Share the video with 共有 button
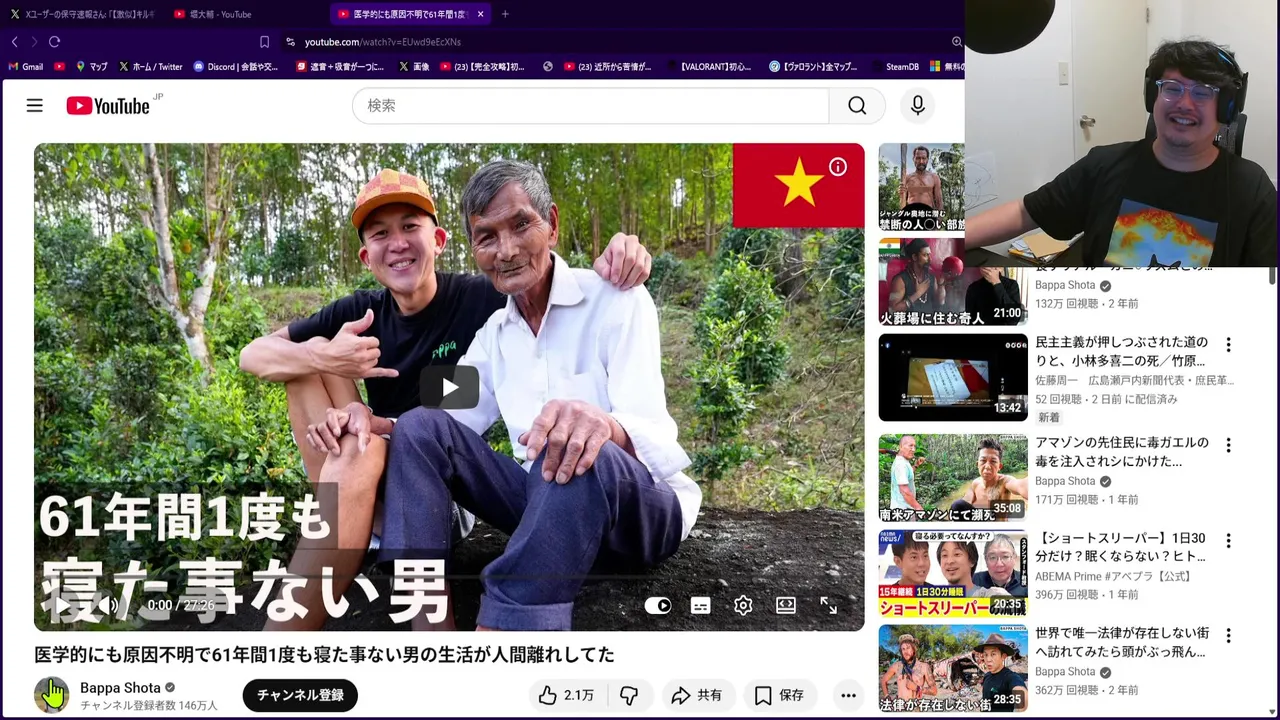Screen dimensions: 1280x720 coord(697,695)
